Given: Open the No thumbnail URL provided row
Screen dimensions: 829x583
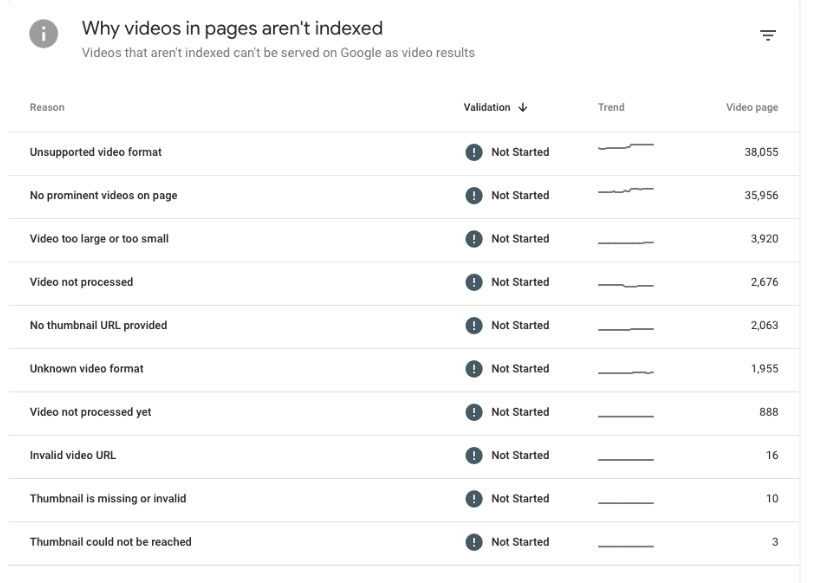Looking at the screenshot, I should point(404,326).
